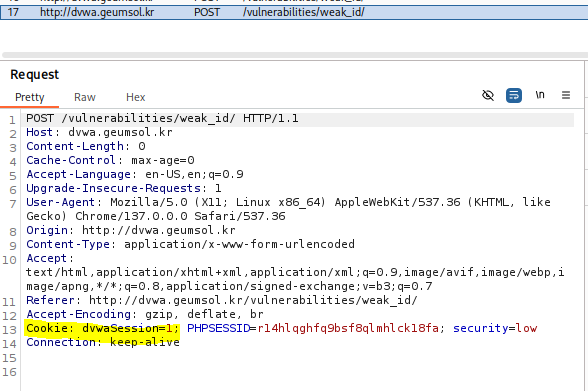Click the dvwaSession=1 cookie value
Screen dimensions: 588x391
click(127, 328)
